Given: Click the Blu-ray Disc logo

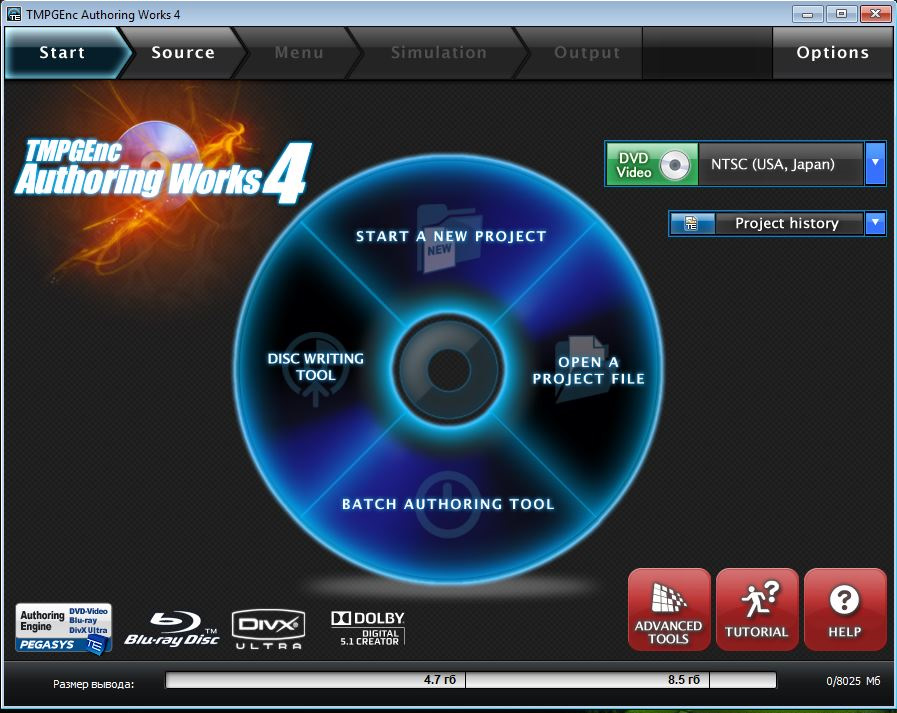Looking at the screenshot, I should click(172, 629).
